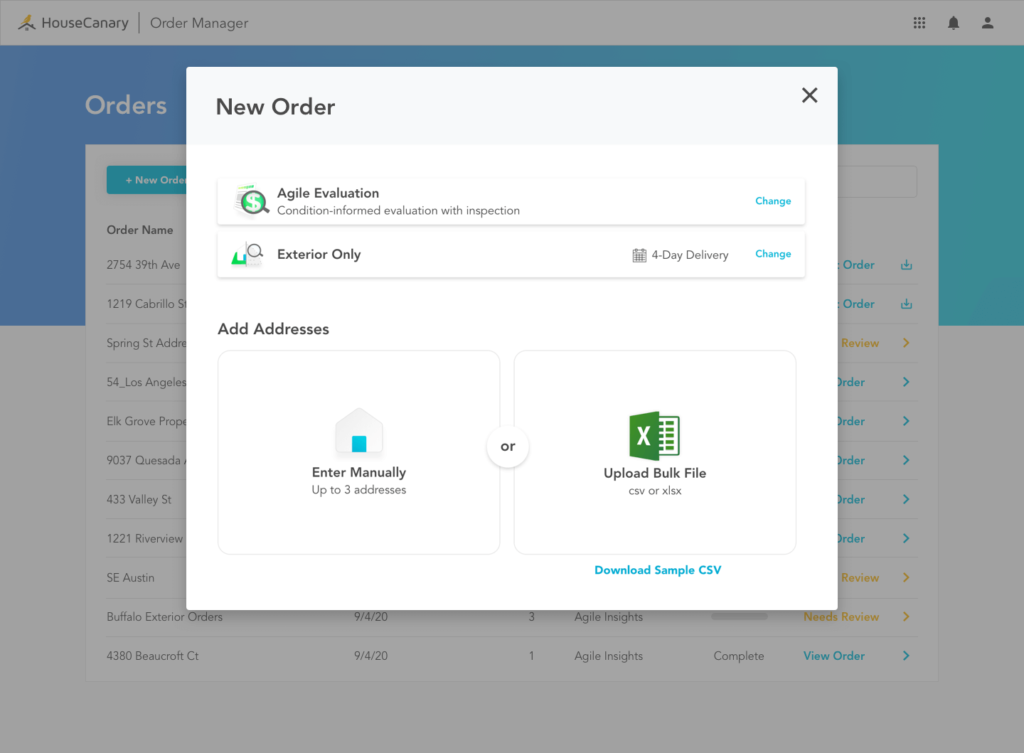Expand Buffalo Exterior Orders row chevron
1024x753 pixels.
click(x=906, y=617)
